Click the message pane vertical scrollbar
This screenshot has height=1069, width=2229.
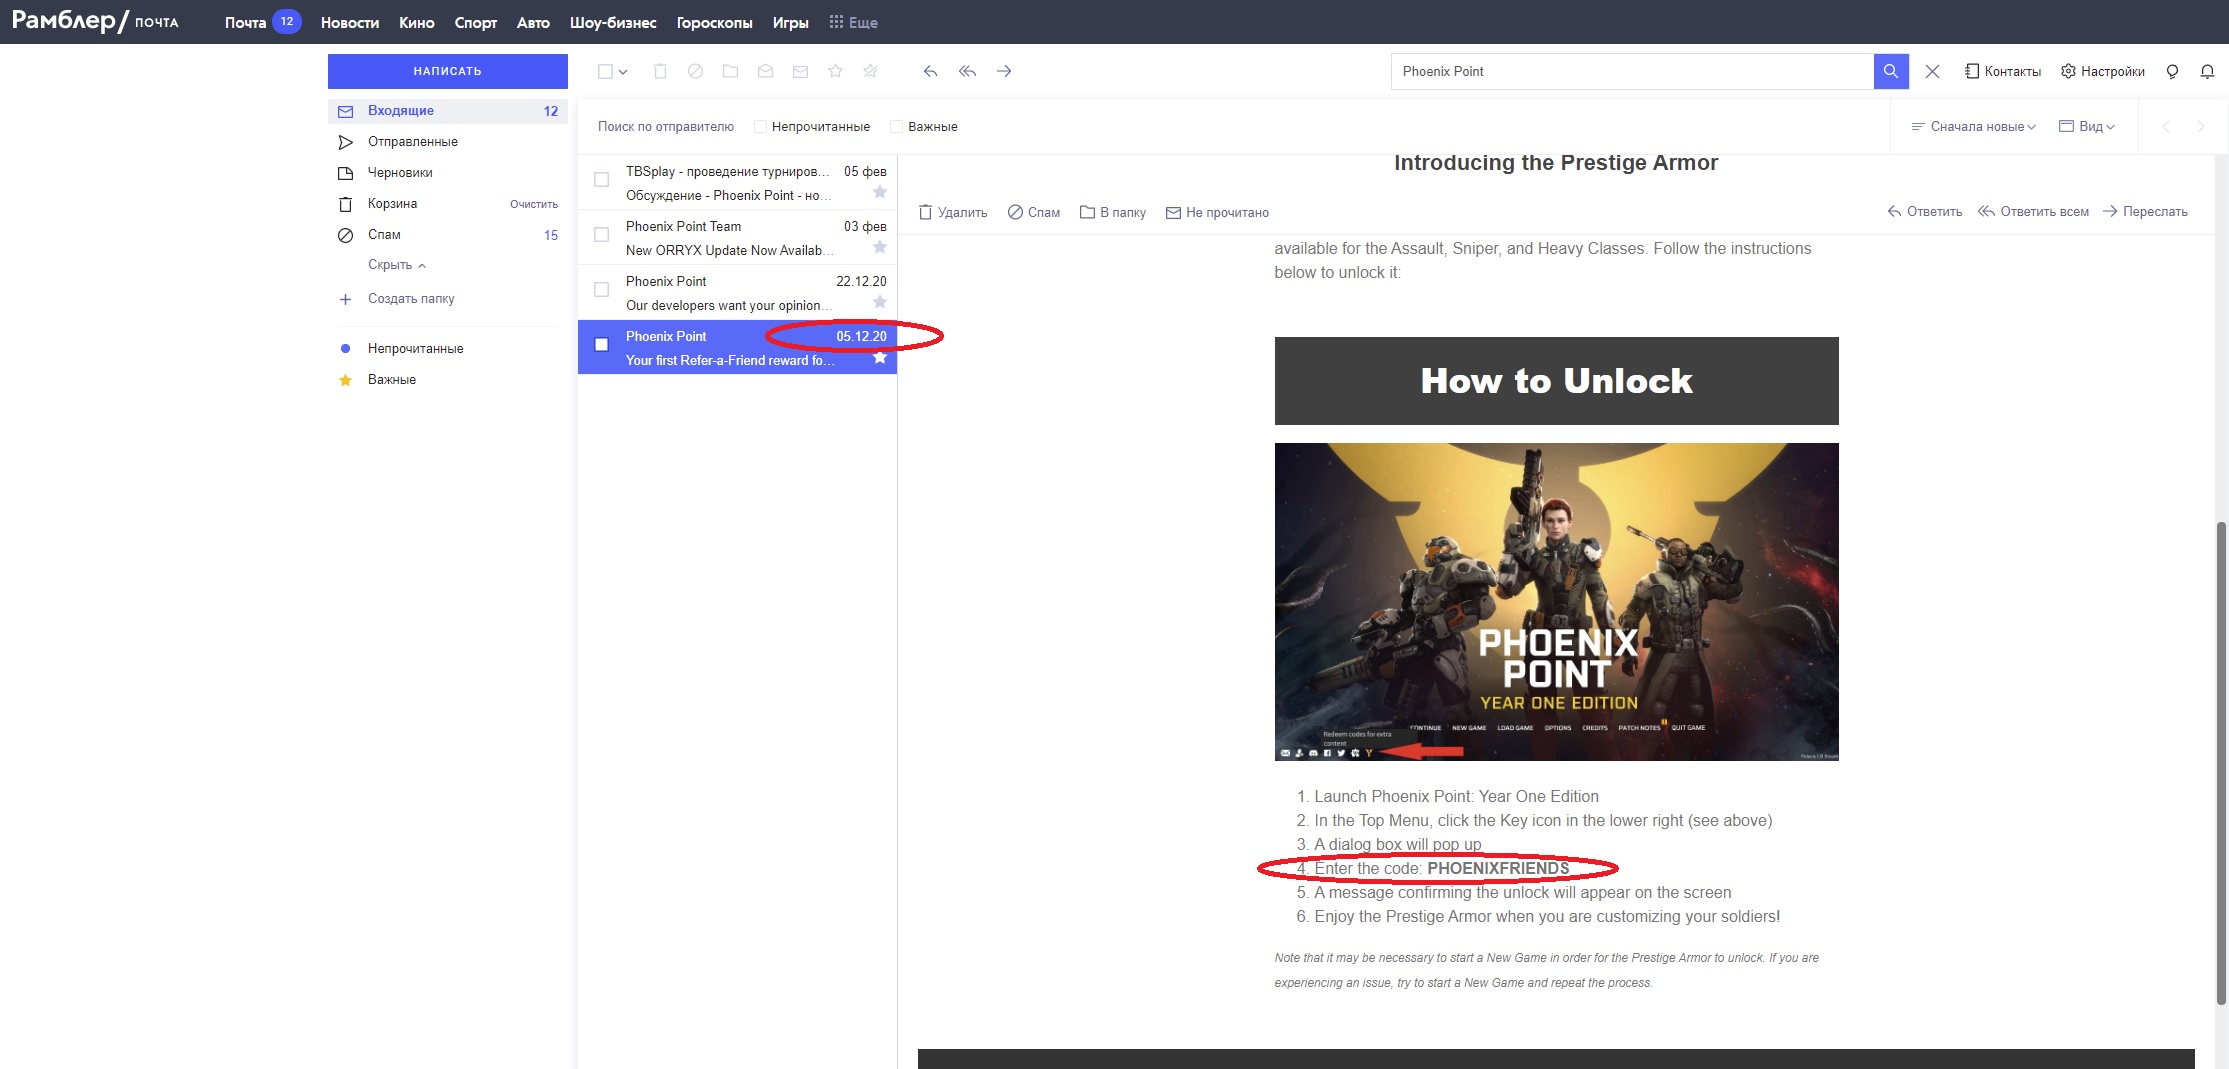(x=2221, y=762)
